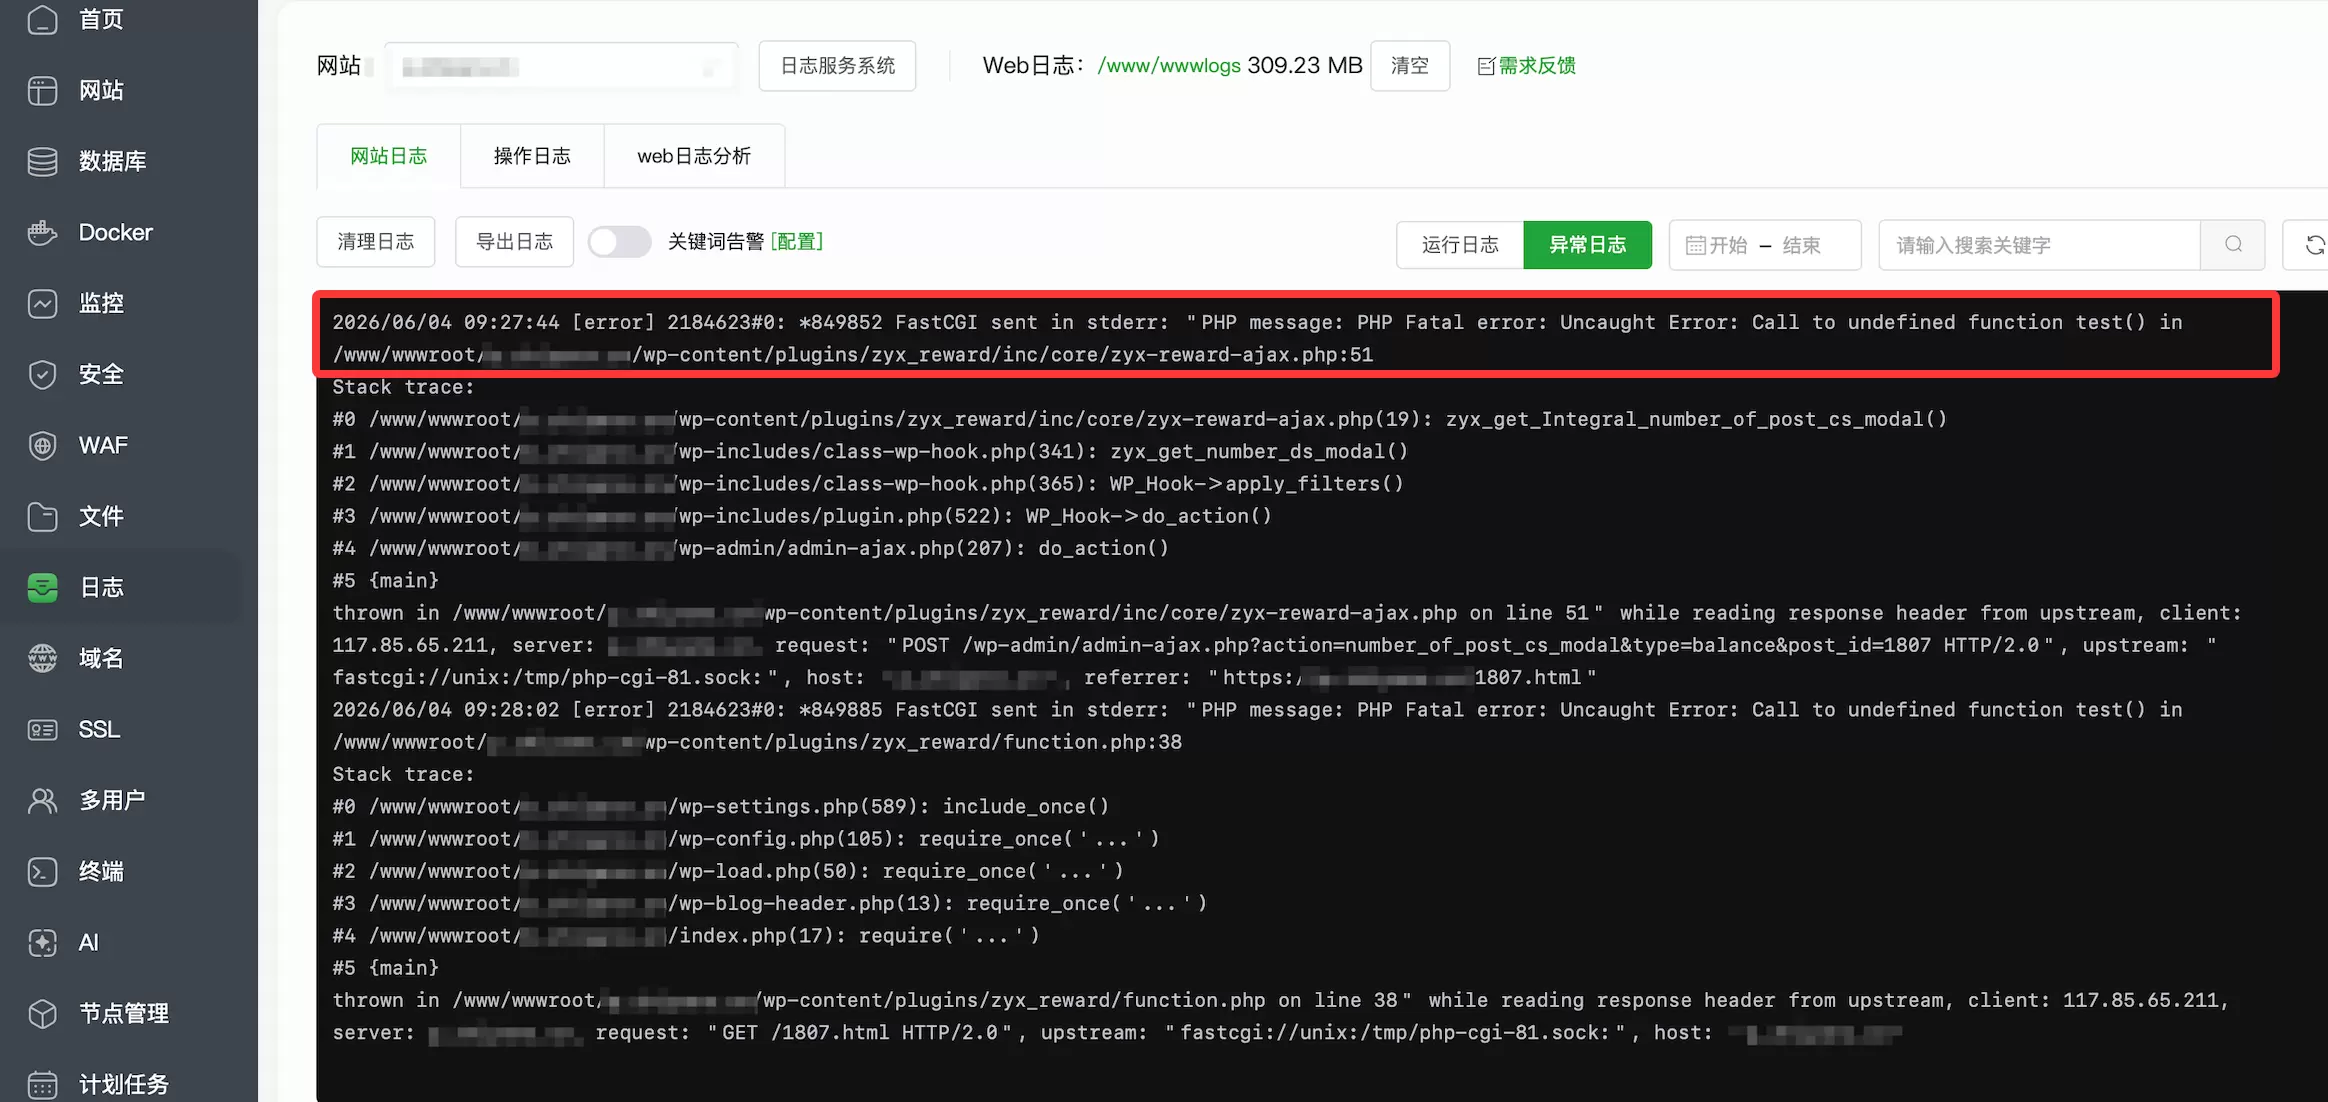
Task: Select the 运行日志 view button
Action: pyautogui.click(x=1460, y=245)
